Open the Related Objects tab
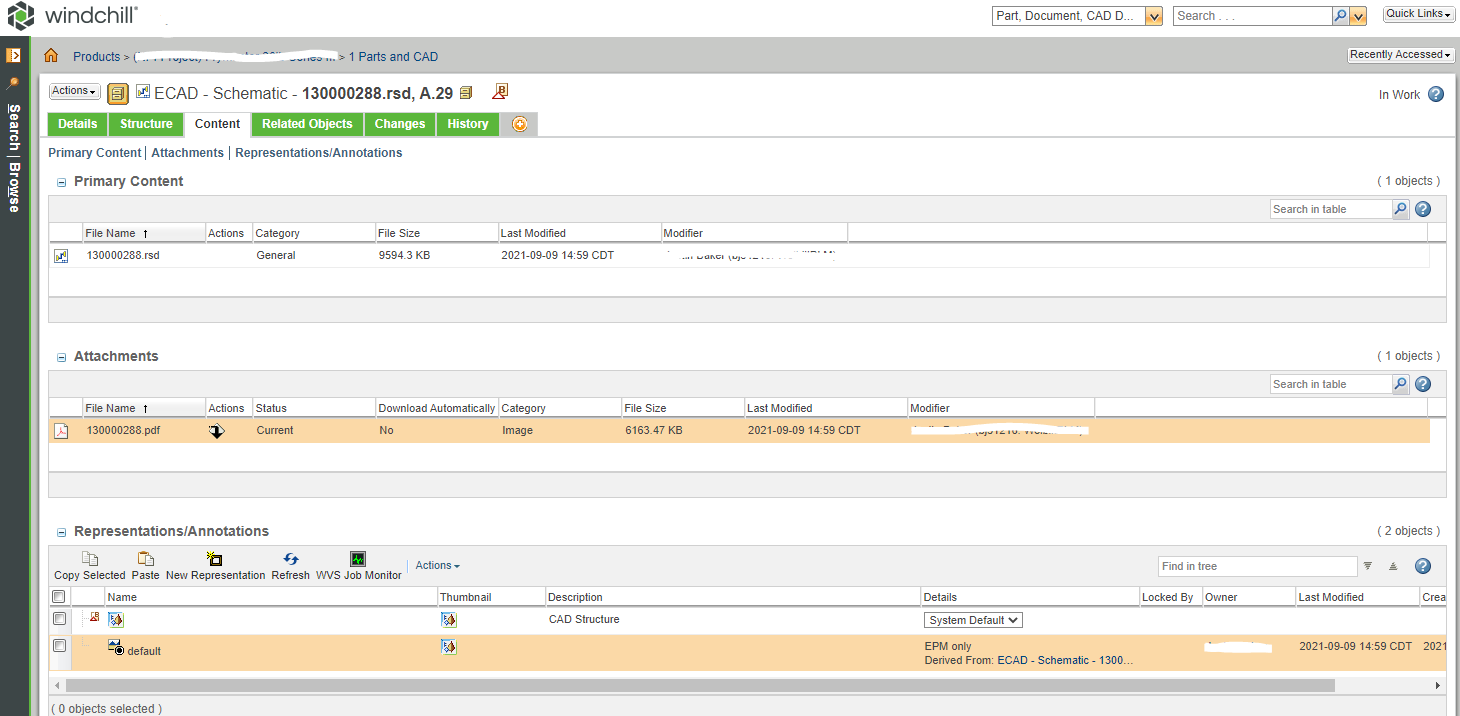 point(306,124)
